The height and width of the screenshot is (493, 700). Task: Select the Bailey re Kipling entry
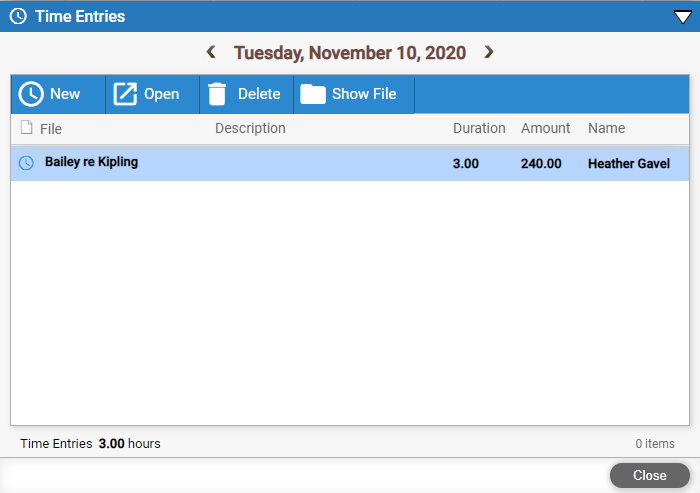91,162
